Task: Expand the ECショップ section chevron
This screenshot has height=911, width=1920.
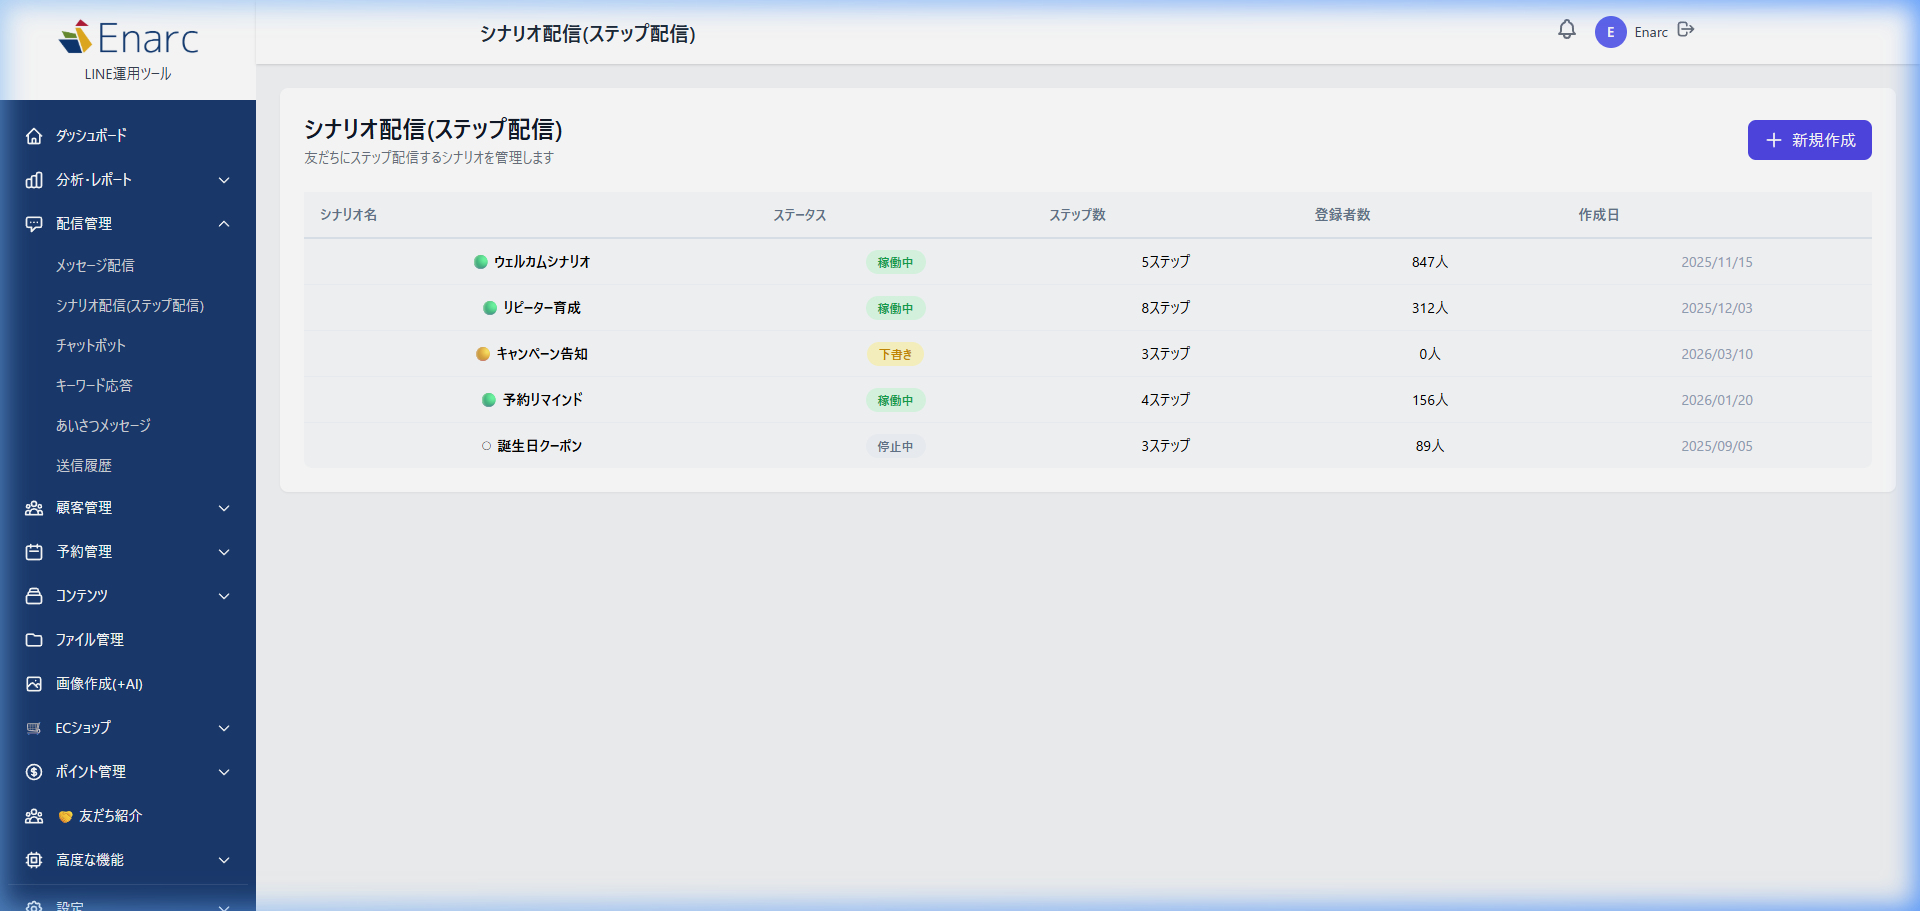Action: coord(224,728)
